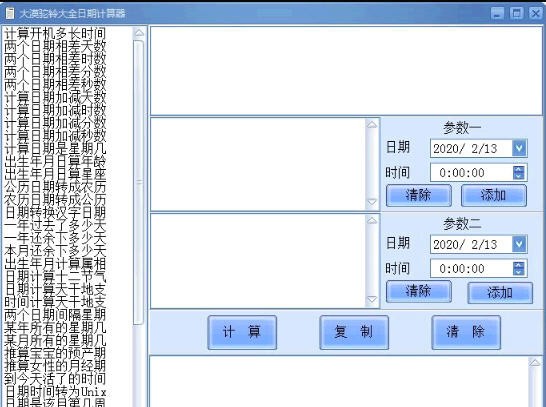Click inside the bottom result text area
Image resolution: width=546 pixels, height=407 pixels.
click(x=340, y=381)
